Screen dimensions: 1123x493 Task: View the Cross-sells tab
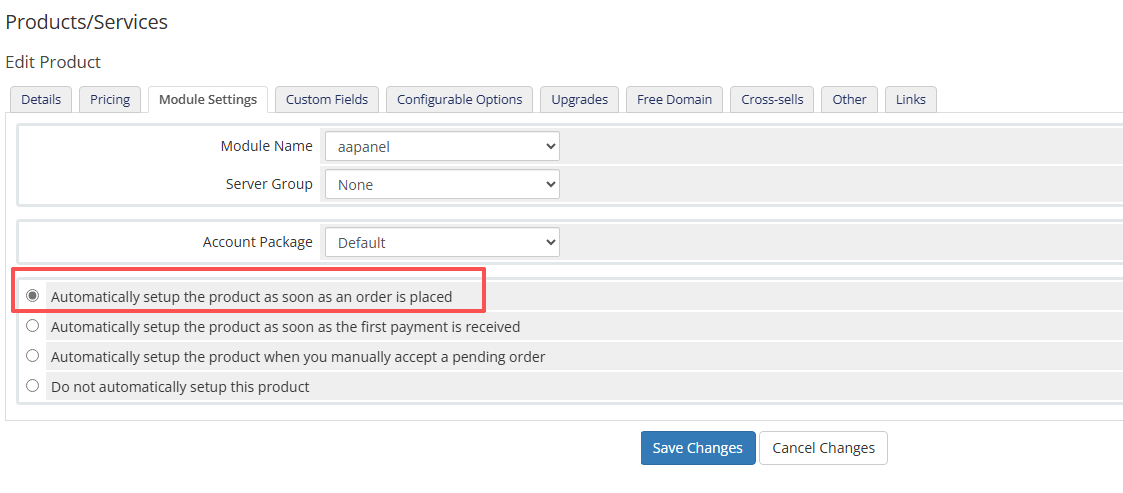point(772,99)
